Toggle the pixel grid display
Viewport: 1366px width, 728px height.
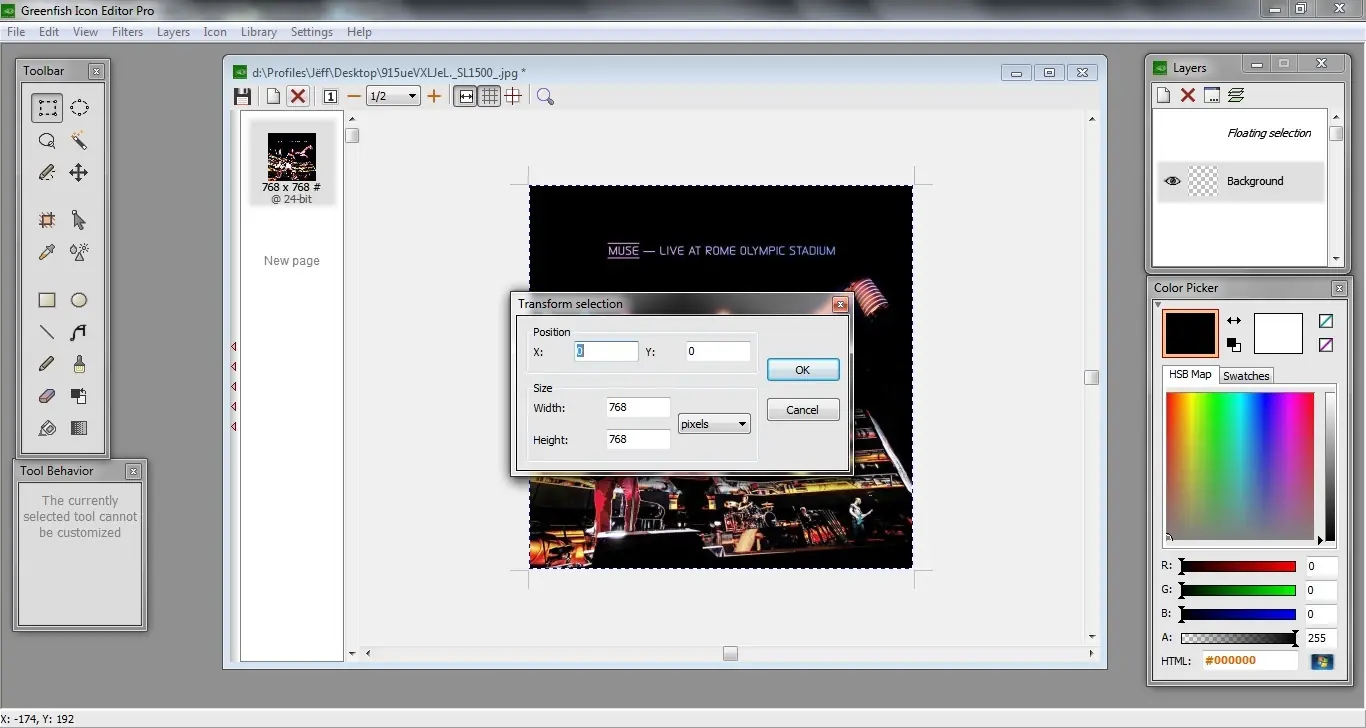(x=489, y=96)
